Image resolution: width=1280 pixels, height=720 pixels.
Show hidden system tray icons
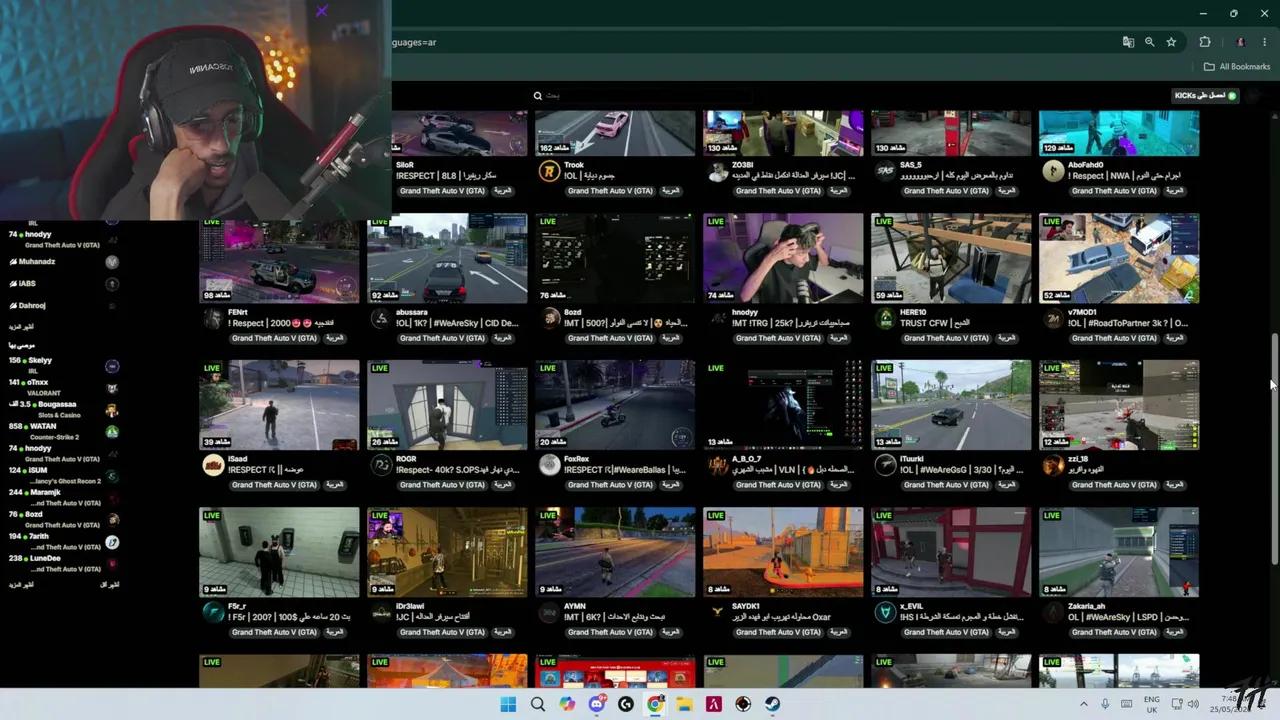[1083, 704]
